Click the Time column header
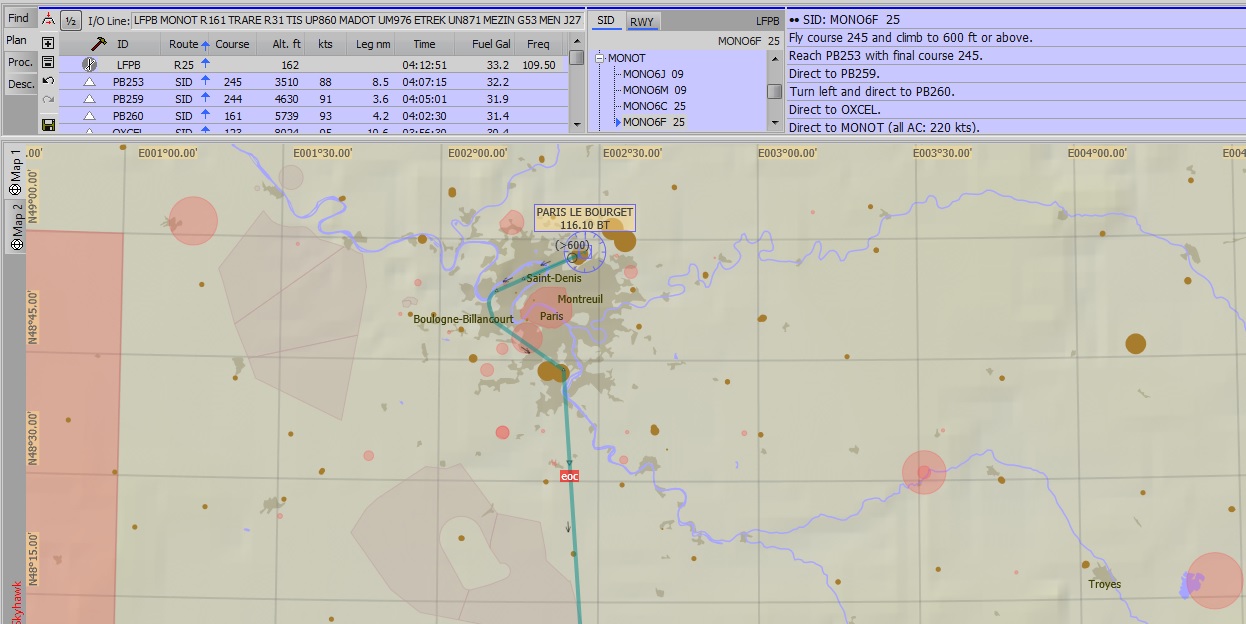Screen dimensions: 1246x624 pyautogui.click(x=424, y=44)
